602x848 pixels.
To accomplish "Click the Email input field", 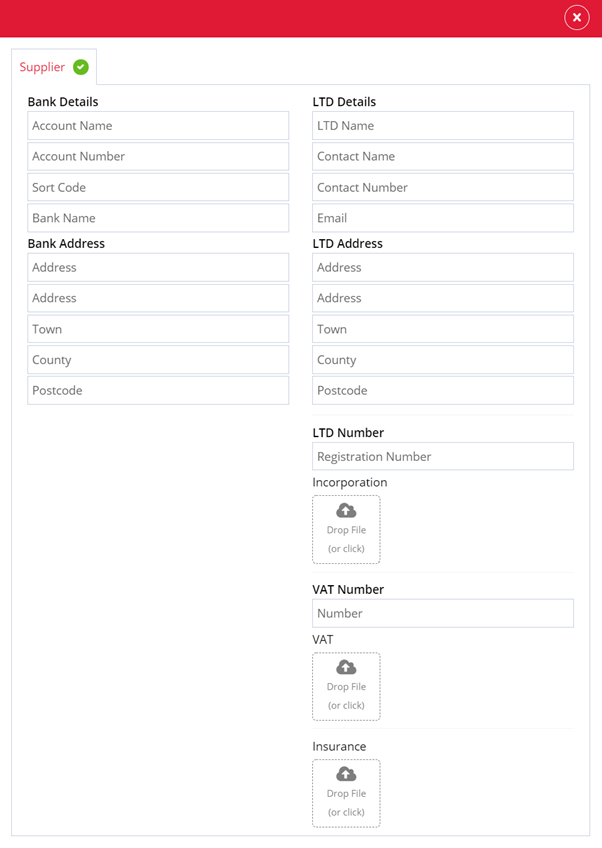I will [x=443, y=218].
